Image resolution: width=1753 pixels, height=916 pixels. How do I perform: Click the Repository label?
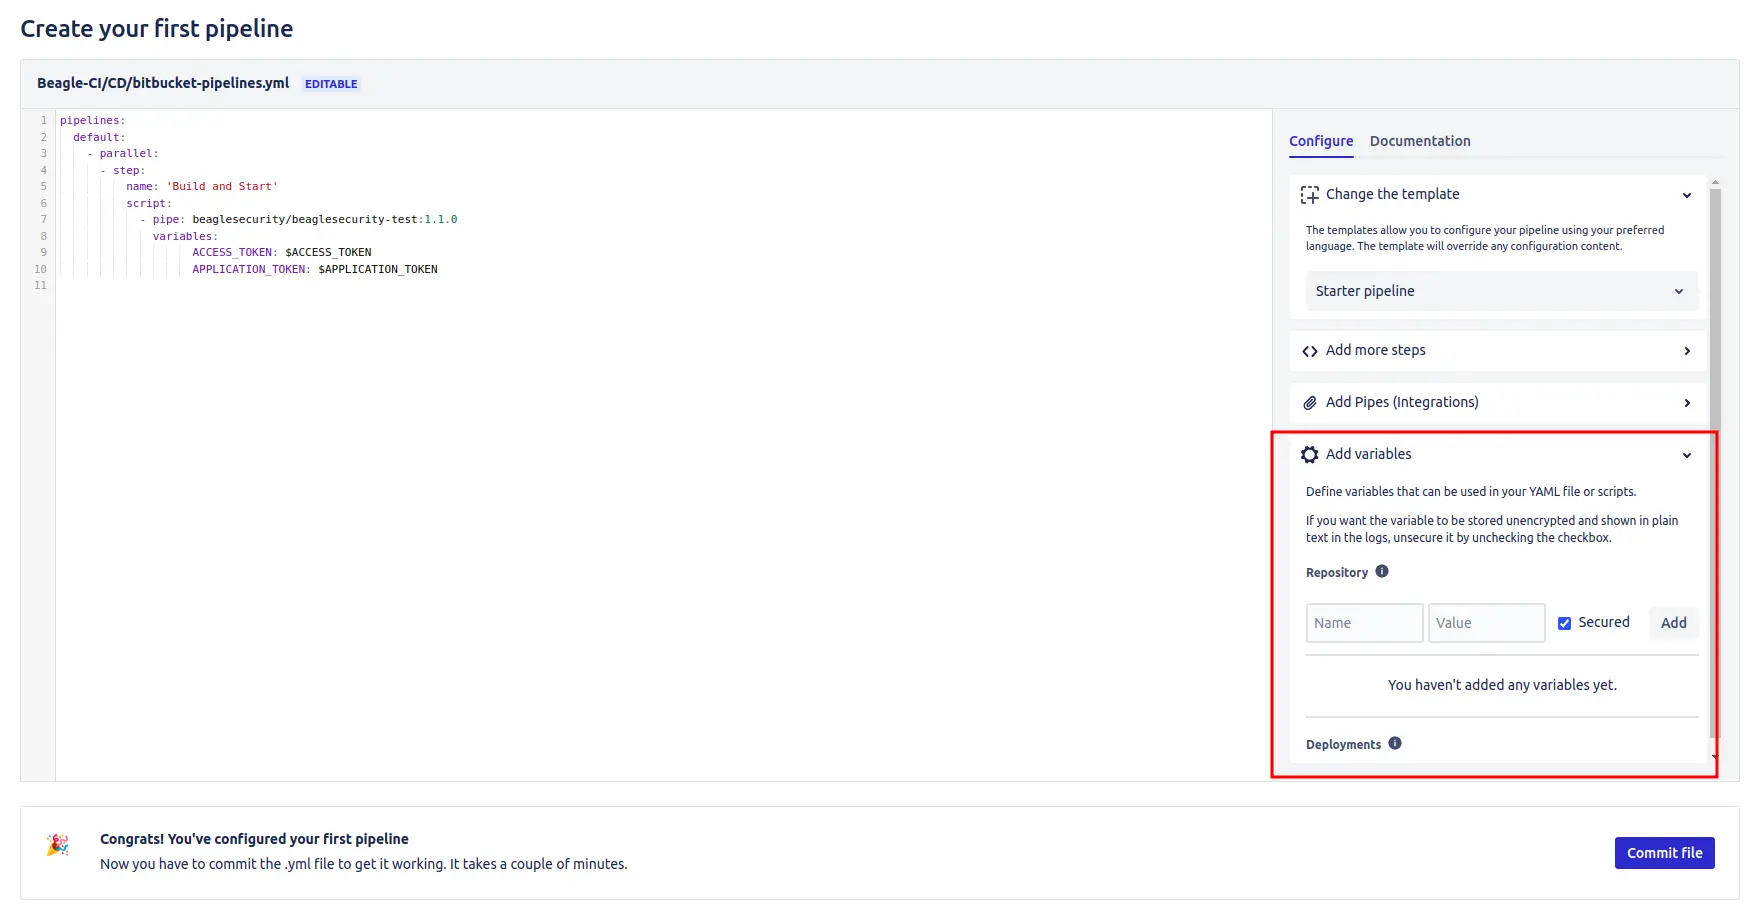1336,573
